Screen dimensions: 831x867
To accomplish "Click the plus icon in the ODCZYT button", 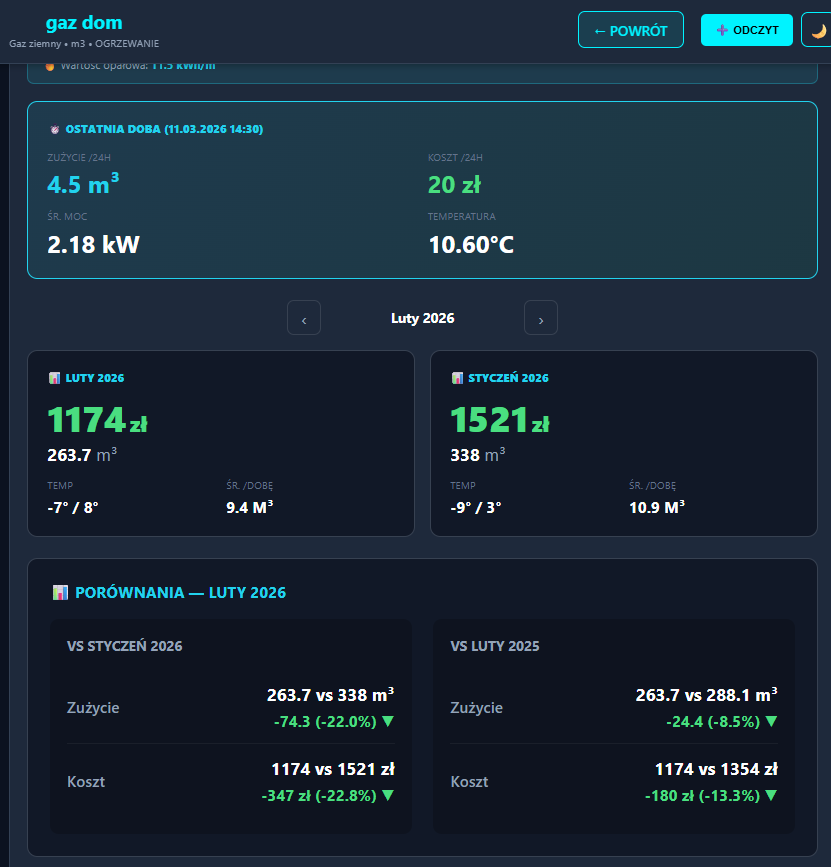I will pyautogui.click(x=722, y=31).
